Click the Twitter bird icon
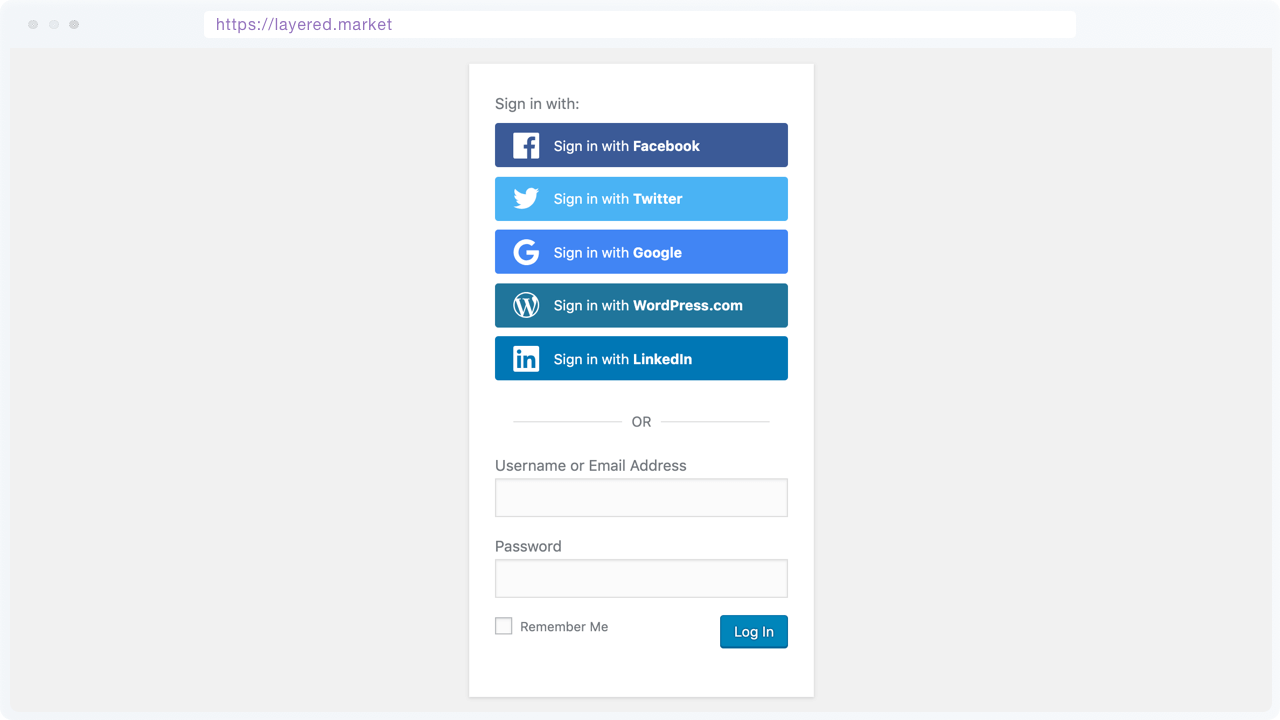Image resolution: width=1280 pixels, height=720 pixels. (524, 198)
